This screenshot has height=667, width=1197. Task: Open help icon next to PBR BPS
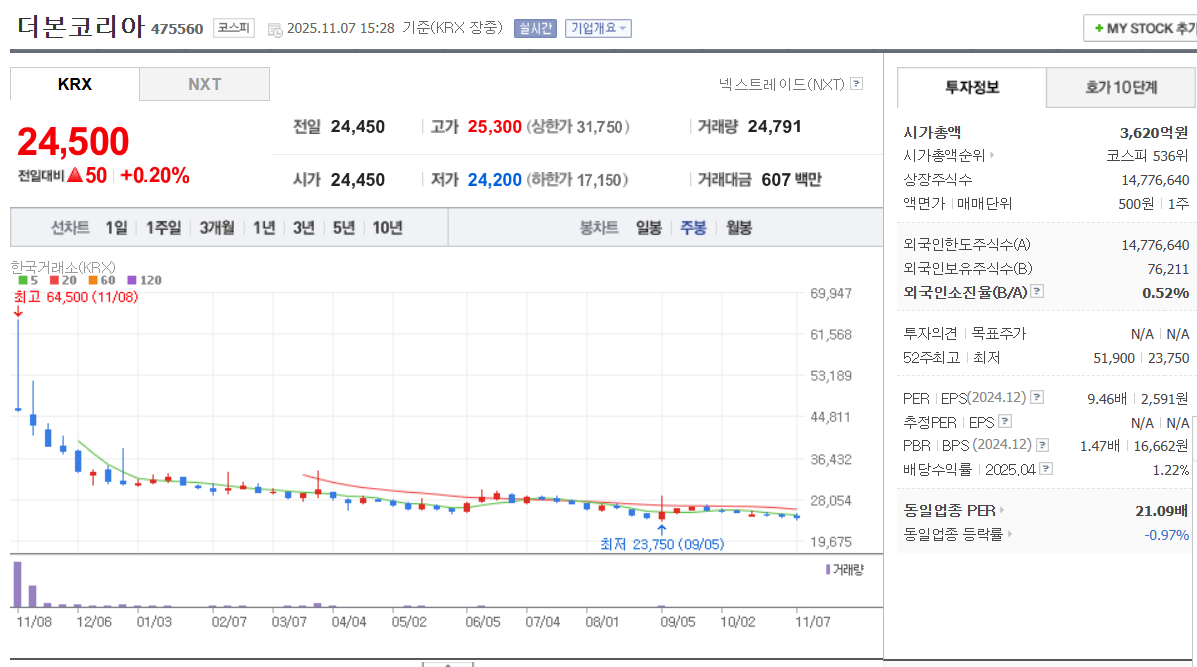coord(1042,445)
